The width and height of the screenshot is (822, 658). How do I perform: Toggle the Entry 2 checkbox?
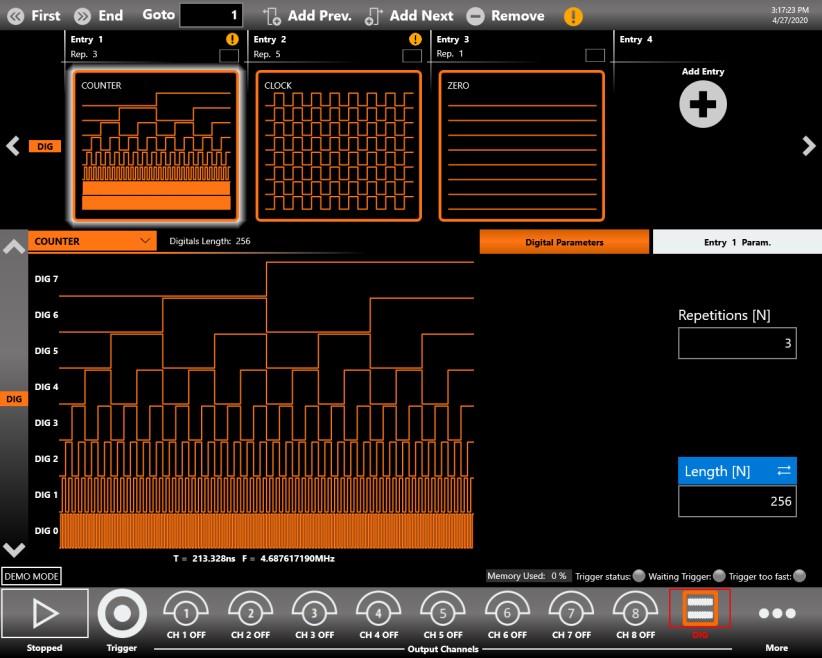412,55
